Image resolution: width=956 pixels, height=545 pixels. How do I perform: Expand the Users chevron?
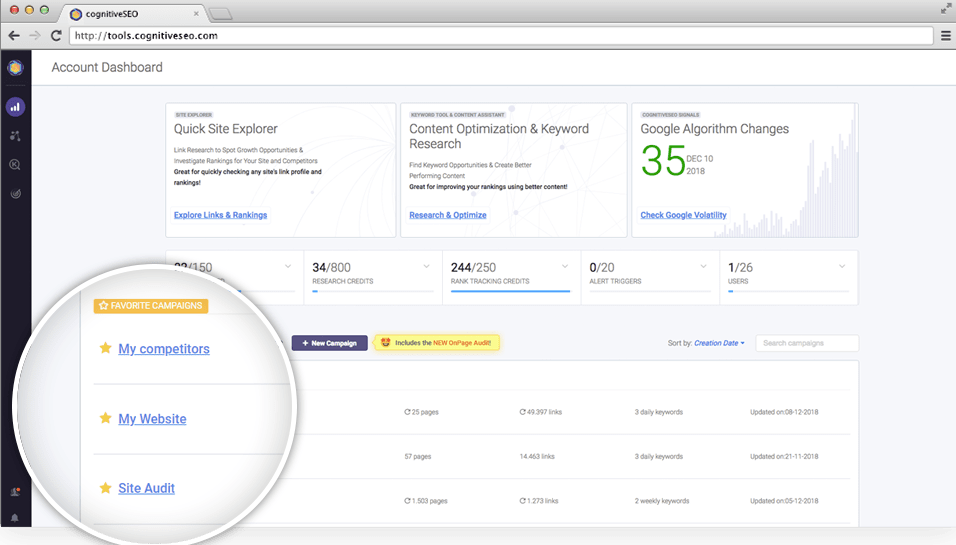pyautogui.click(x=841, y=266)
